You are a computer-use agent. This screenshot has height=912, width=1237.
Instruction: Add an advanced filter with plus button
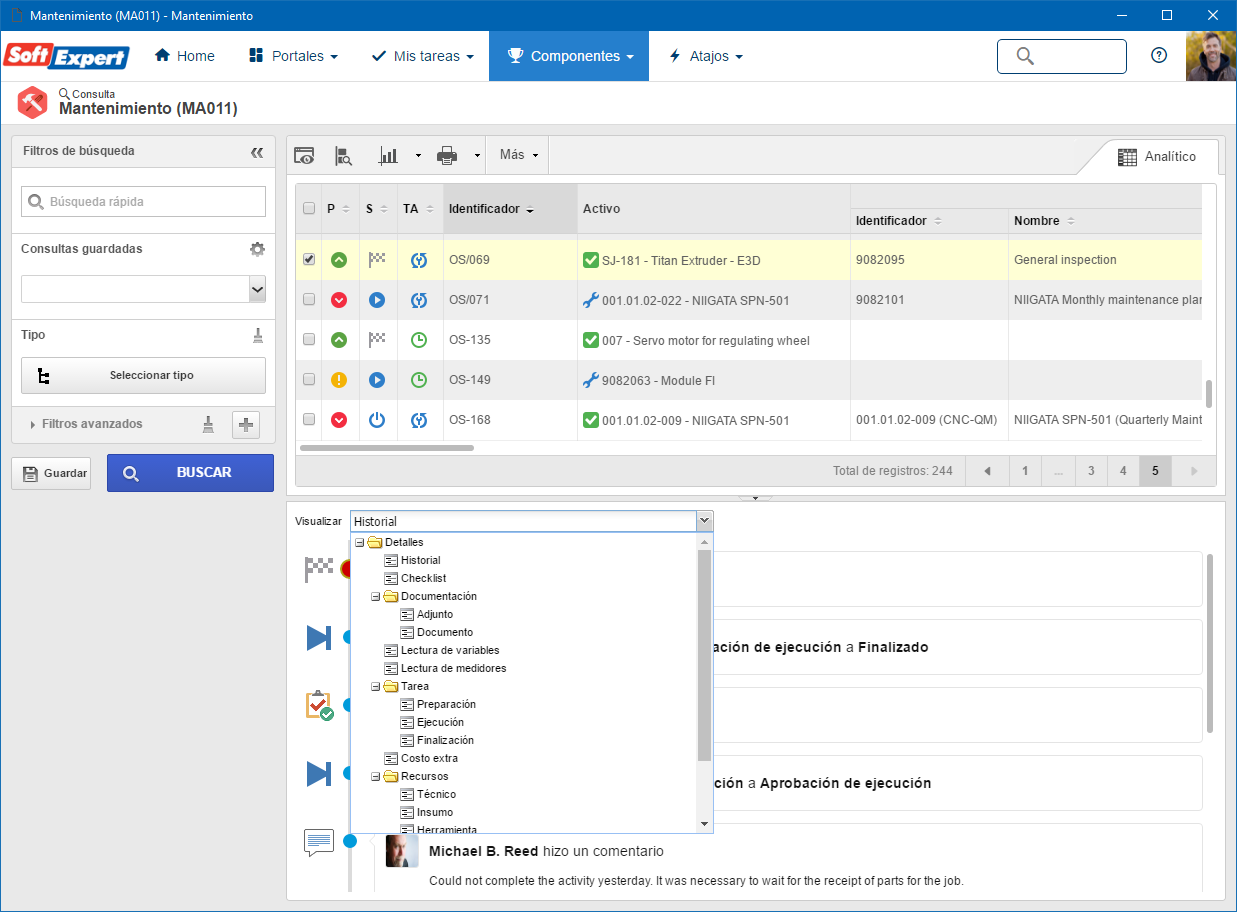pos(246,424)
